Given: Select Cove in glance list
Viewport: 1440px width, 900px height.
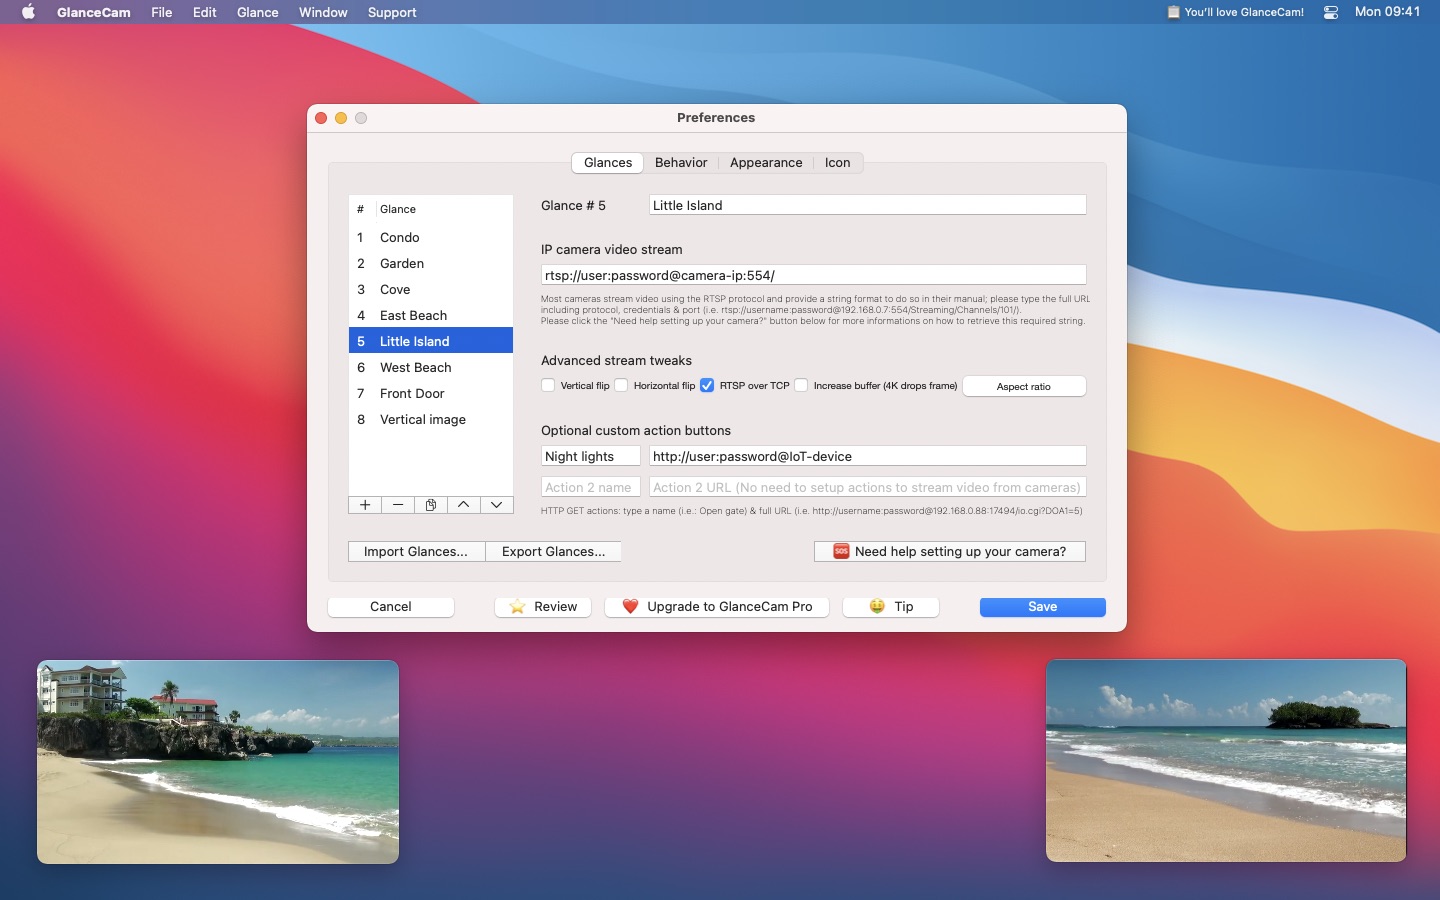Looking at the screenshot, I should pyautogui.click(x=431, y=289).
